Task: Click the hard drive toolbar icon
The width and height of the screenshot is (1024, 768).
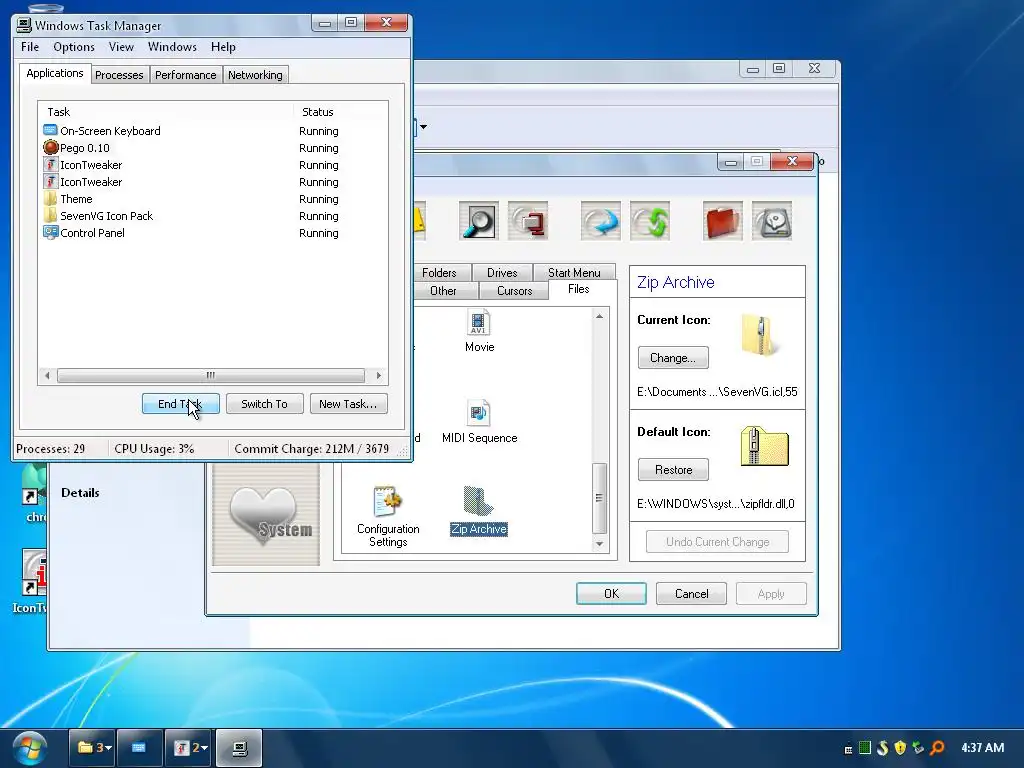Action: click(772, 221)
